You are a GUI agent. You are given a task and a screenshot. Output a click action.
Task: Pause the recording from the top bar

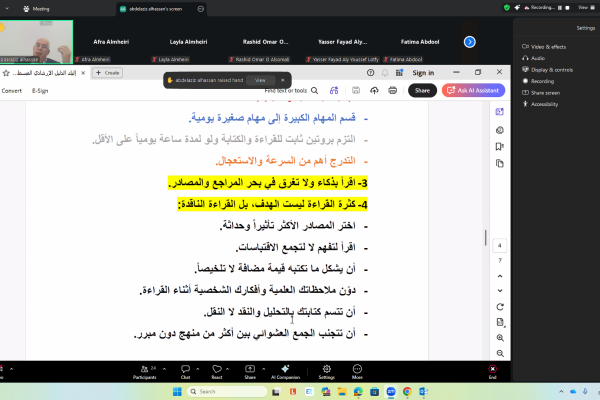(x=560, y=8)
